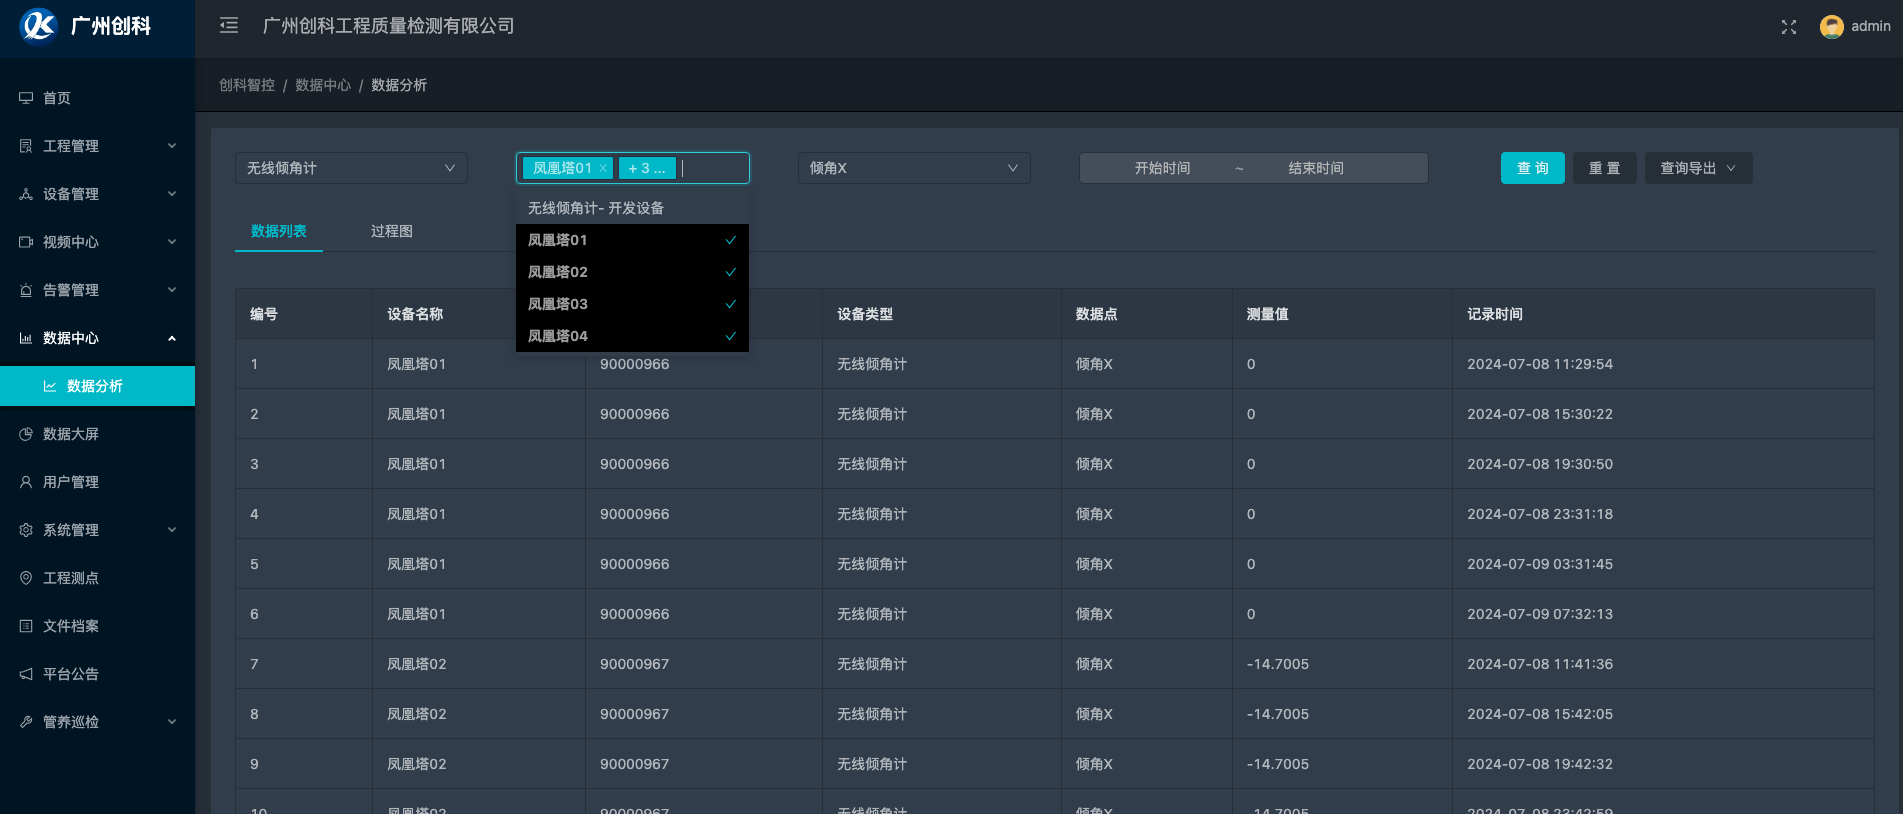Switch to the 过程图 tab

[391, 231]
